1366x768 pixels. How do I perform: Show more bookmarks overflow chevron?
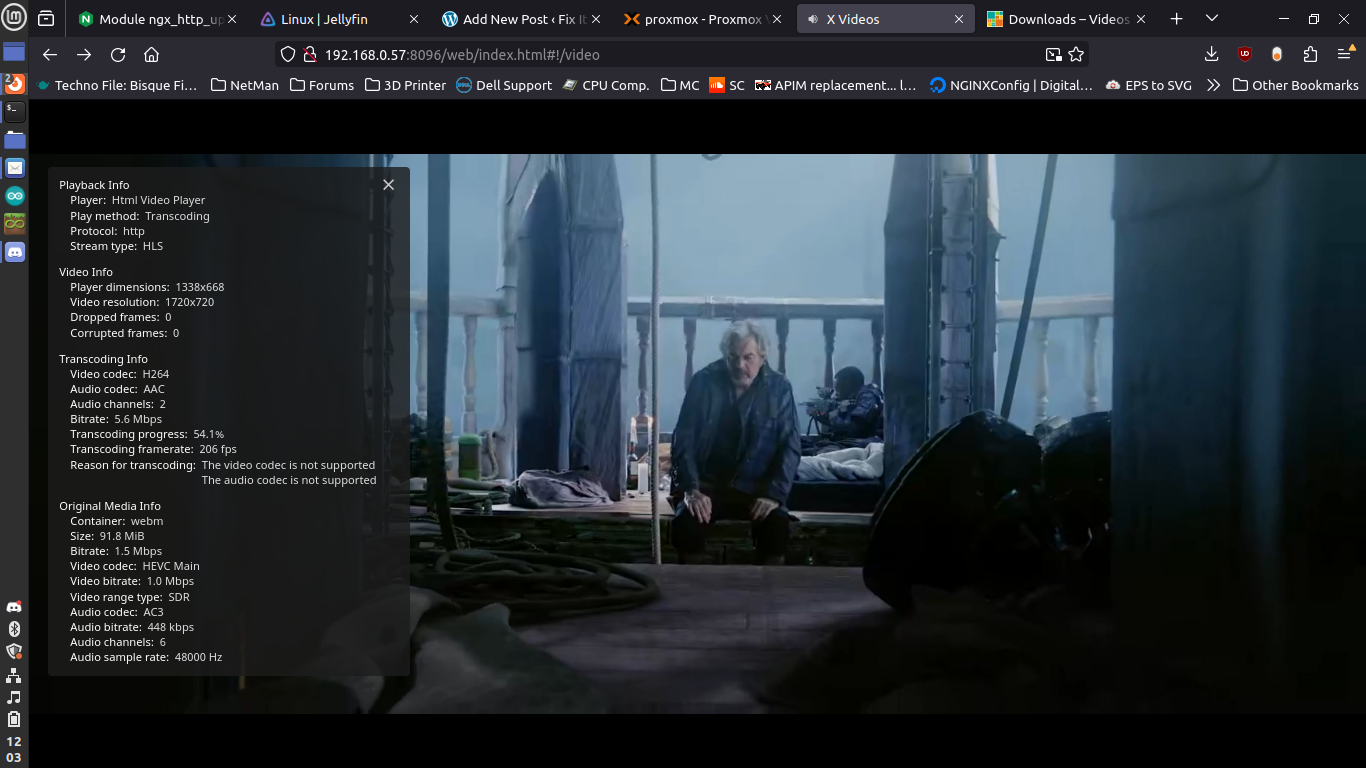1213,85
